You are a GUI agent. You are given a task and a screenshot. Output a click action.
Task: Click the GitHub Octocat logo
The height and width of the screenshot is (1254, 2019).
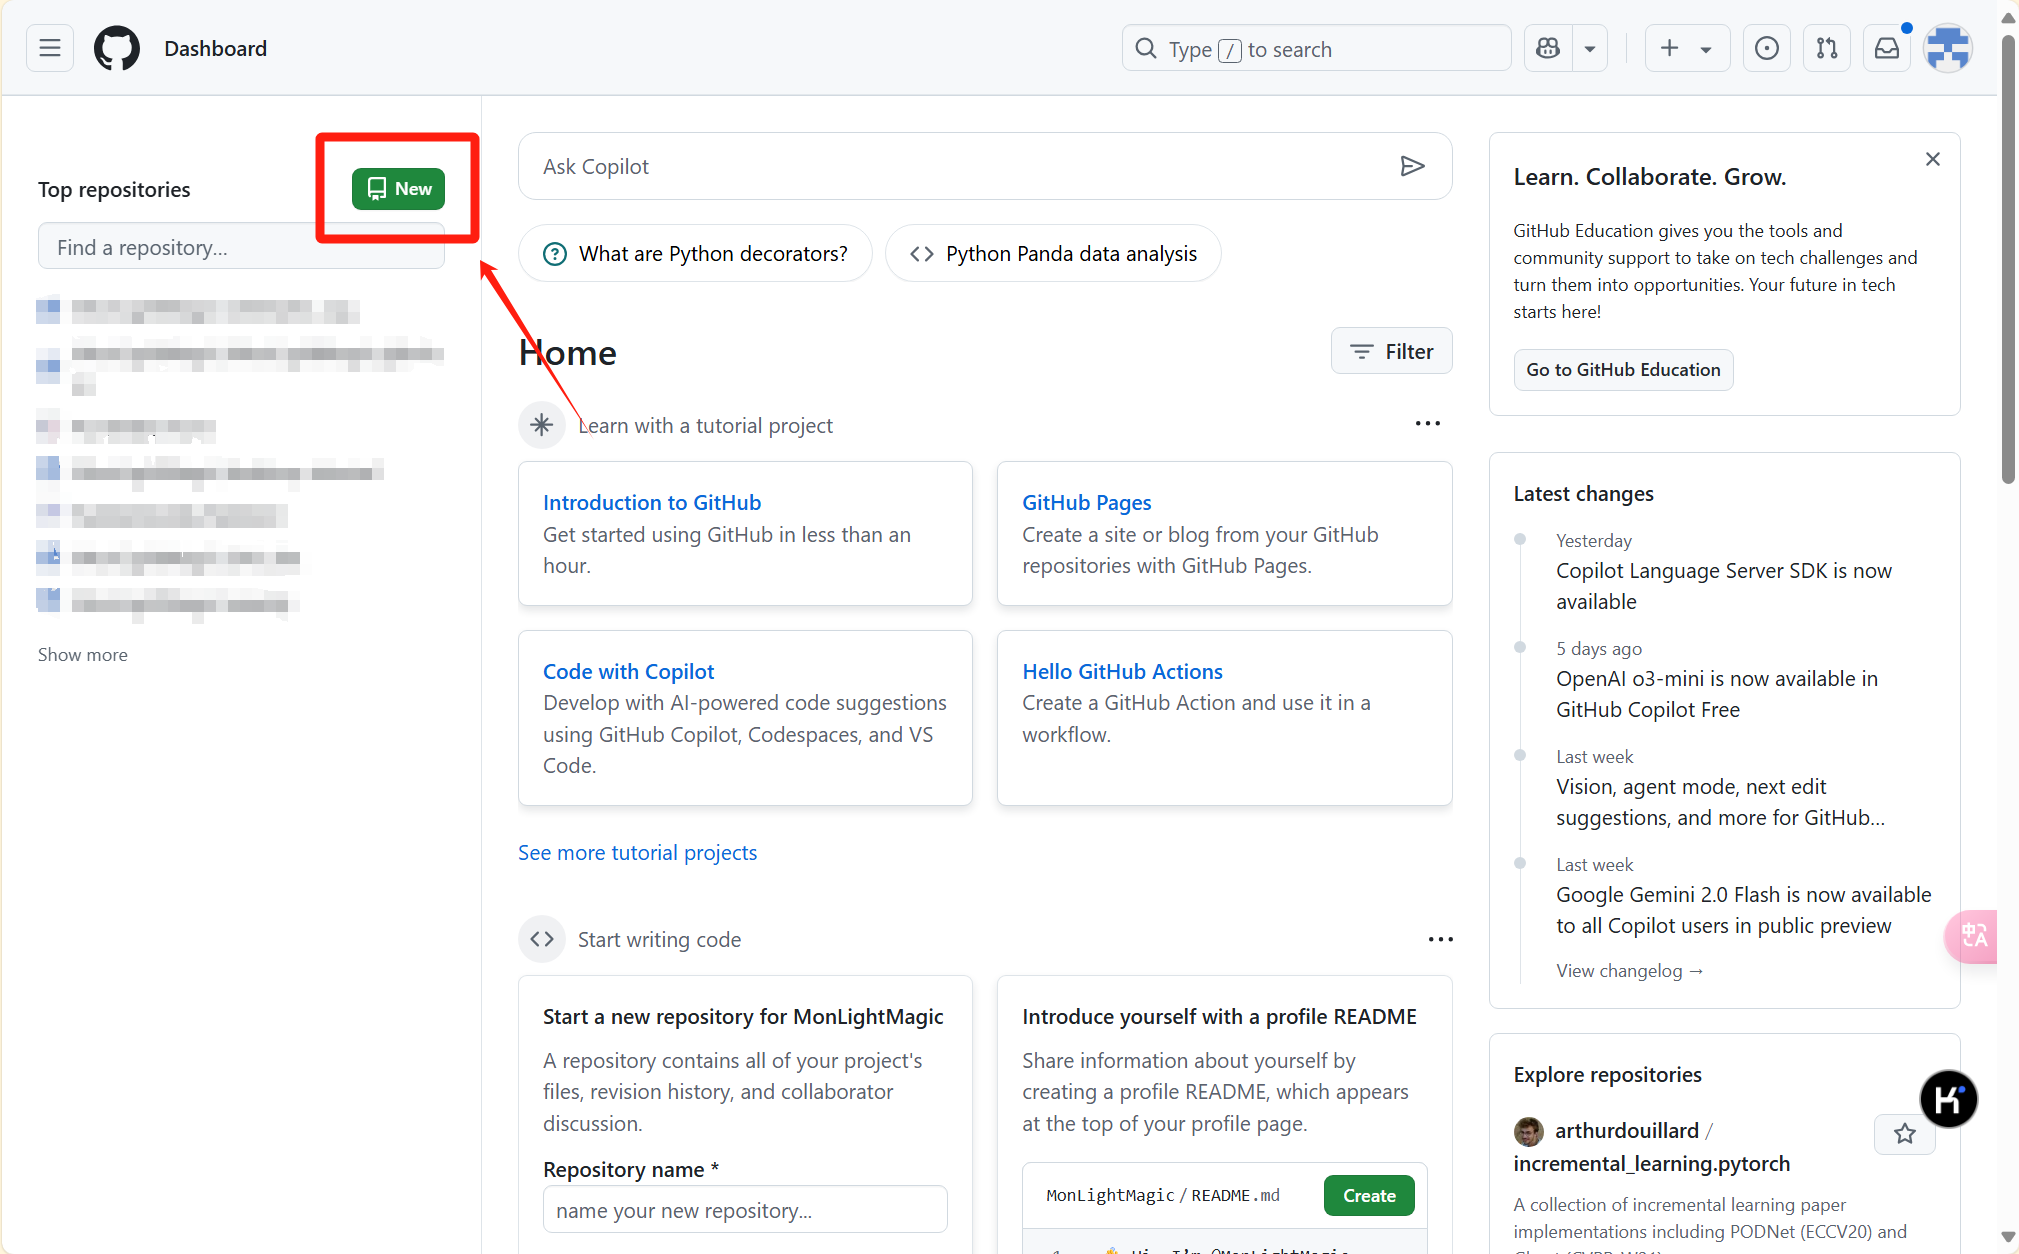pos(117,48)
